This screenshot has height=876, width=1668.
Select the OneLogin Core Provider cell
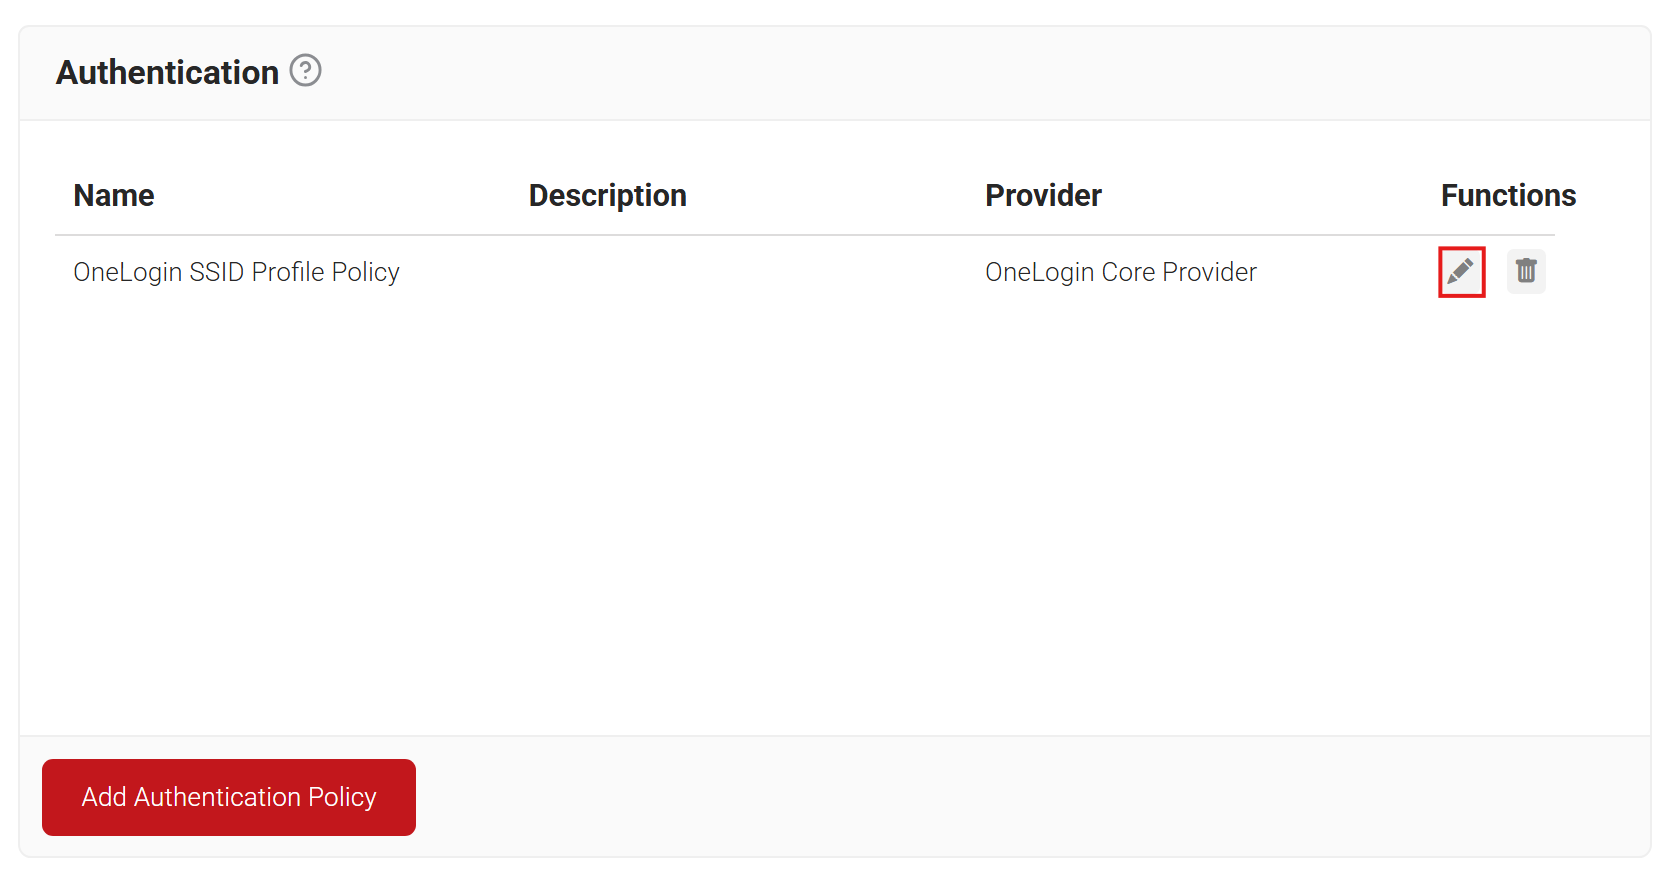(1120, 272)
